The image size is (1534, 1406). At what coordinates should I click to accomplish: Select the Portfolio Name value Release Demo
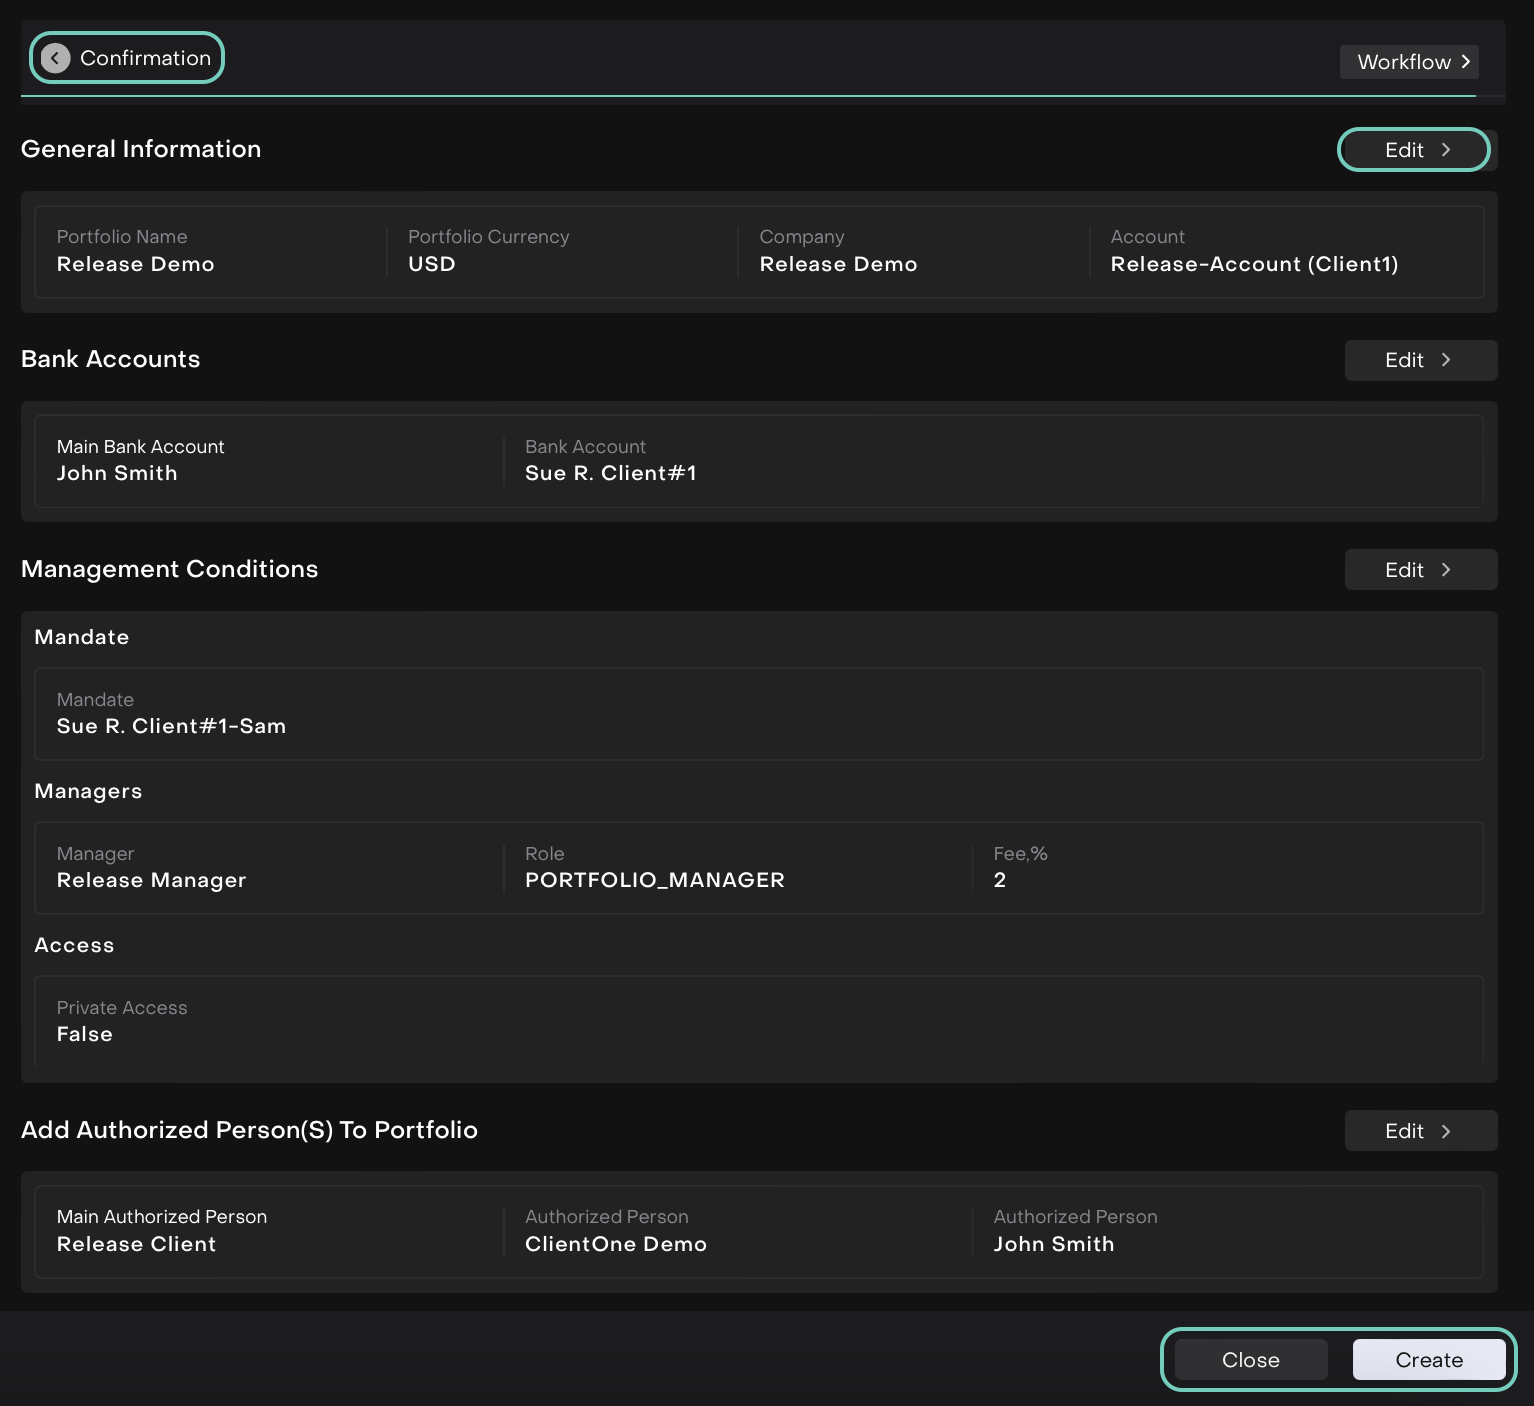(135, 264)
